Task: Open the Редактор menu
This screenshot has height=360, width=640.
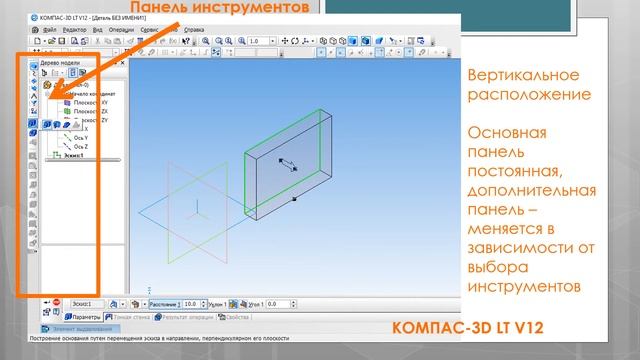Action: pos(74,30)
